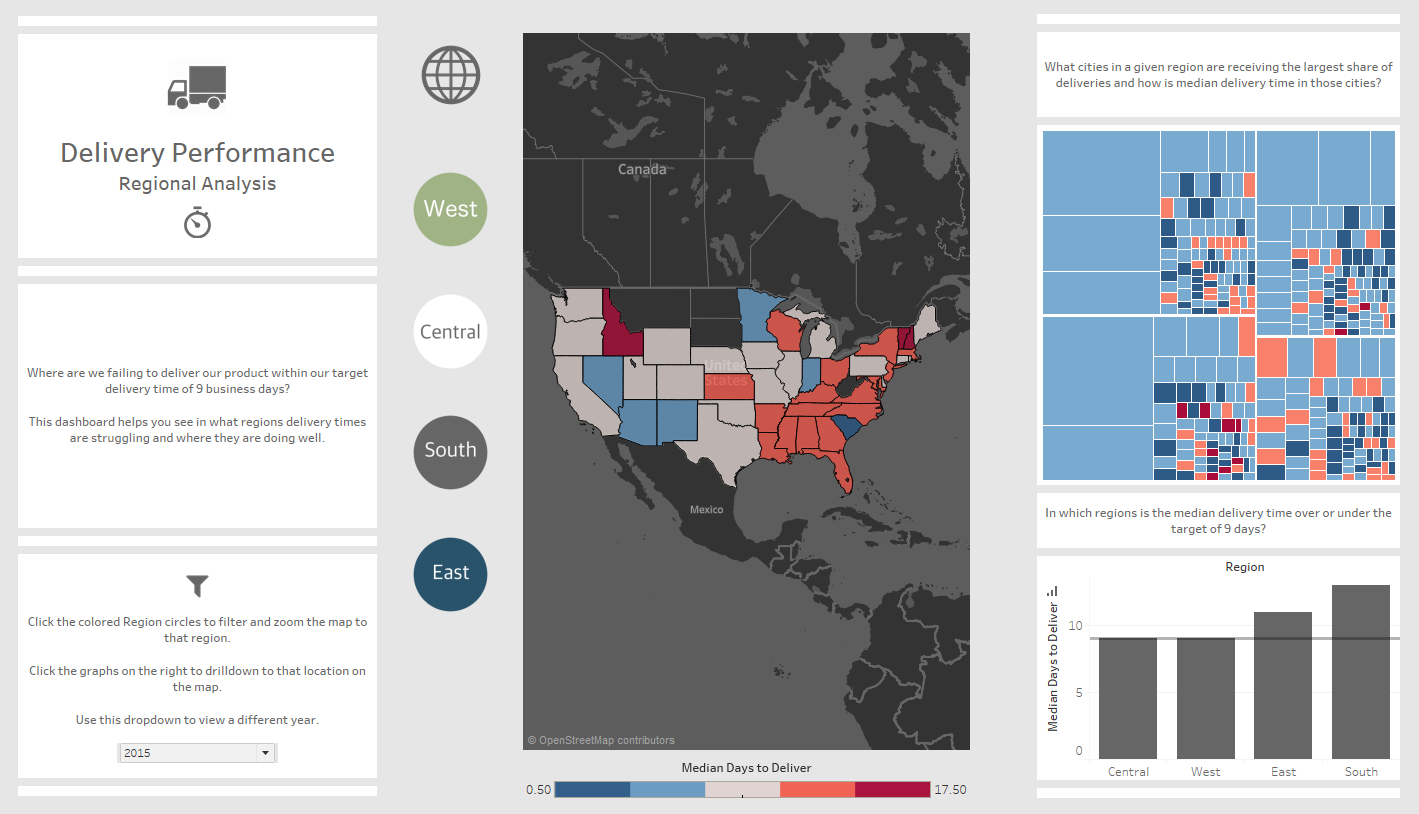Click the dark blue legend color swatch
1419x814 pixels.
coord(592,789)
